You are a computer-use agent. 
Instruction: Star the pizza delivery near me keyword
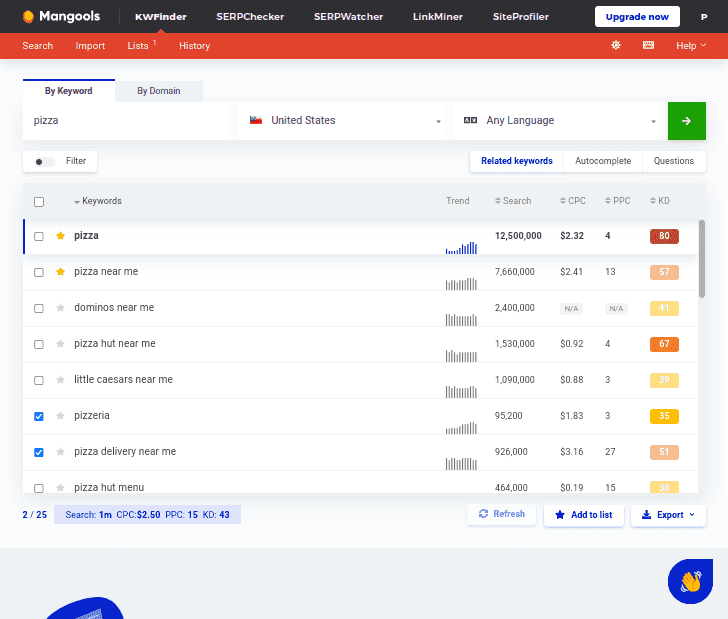60,452
